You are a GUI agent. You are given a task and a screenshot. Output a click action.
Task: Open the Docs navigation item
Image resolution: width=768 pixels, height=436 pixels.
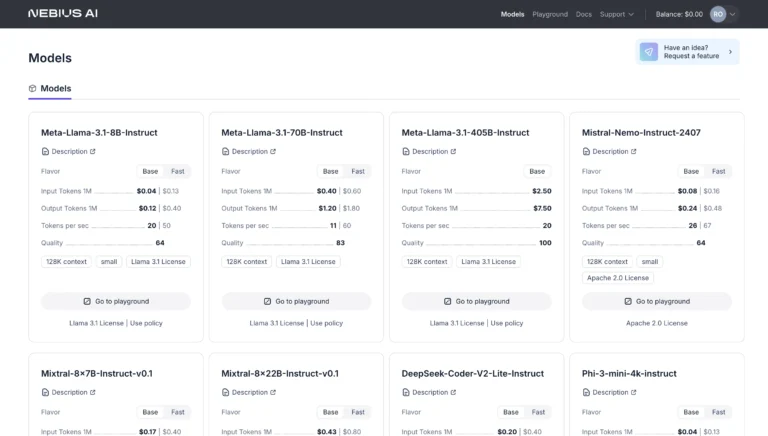[x=584, y=14]
